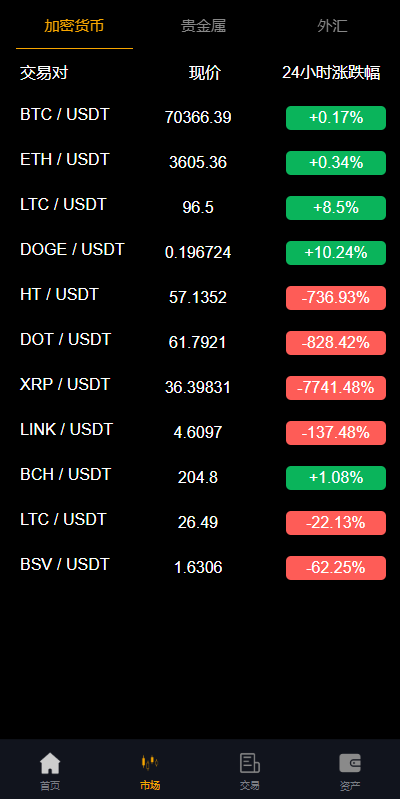Switch to the 贵金属 tab

(x=203, y=26)
